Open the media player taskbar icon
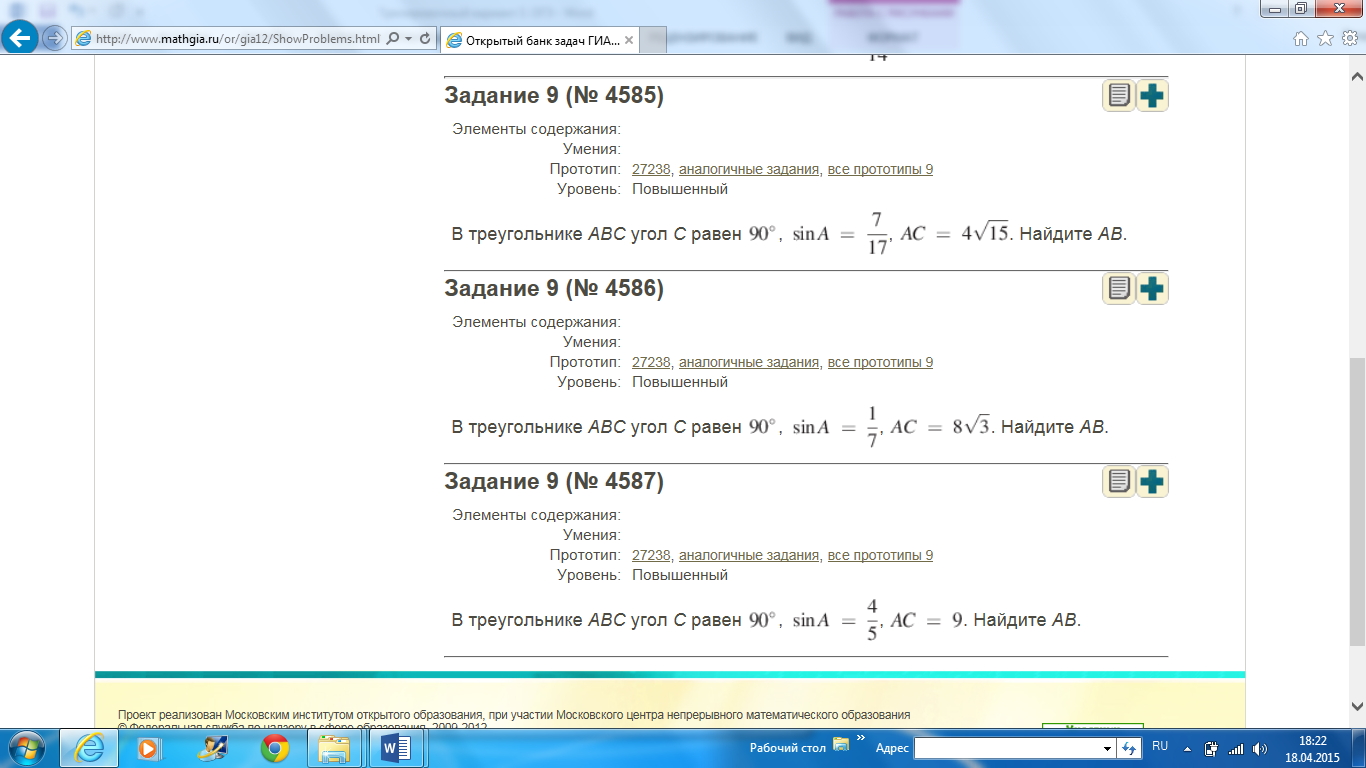This screenshot has width=1366, height=768. [x=148, y=748]
